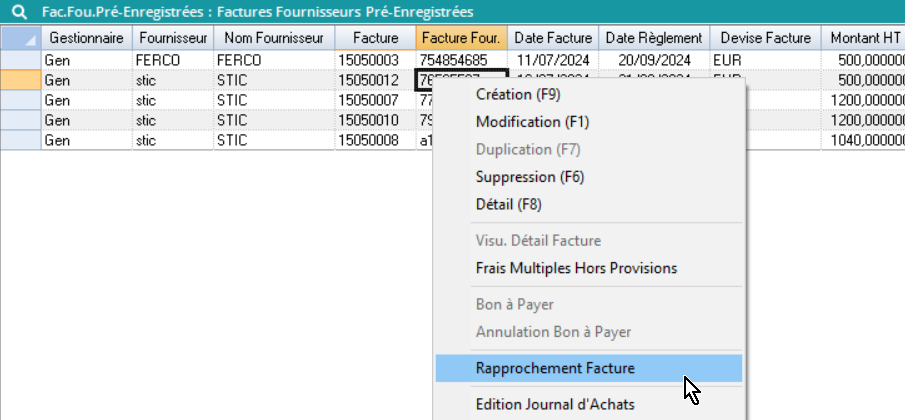Click the grid select-all corner cell
This screenshot has height=420, width=905.
tap(20, 38)
